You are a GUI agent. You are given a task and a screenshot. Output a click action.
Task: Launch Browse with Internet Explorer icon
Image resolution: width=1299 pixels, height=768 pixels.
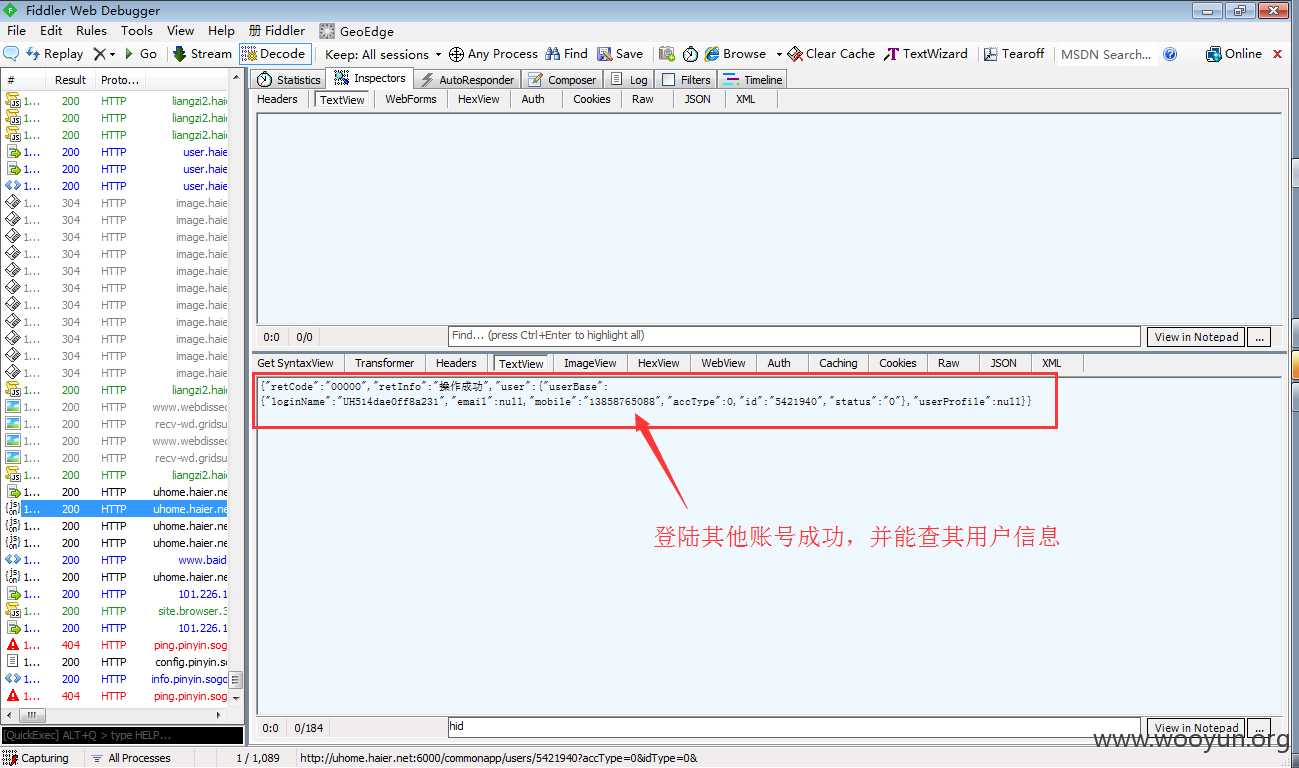tap(735, 54)
